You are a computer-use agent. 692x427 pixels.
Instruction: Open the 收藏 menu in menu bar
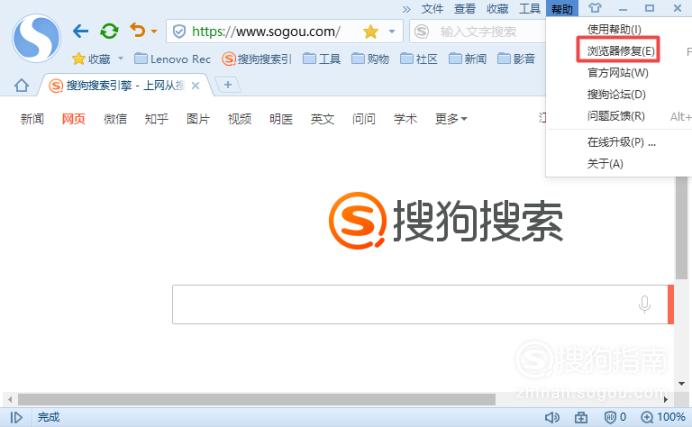(497, 9)
